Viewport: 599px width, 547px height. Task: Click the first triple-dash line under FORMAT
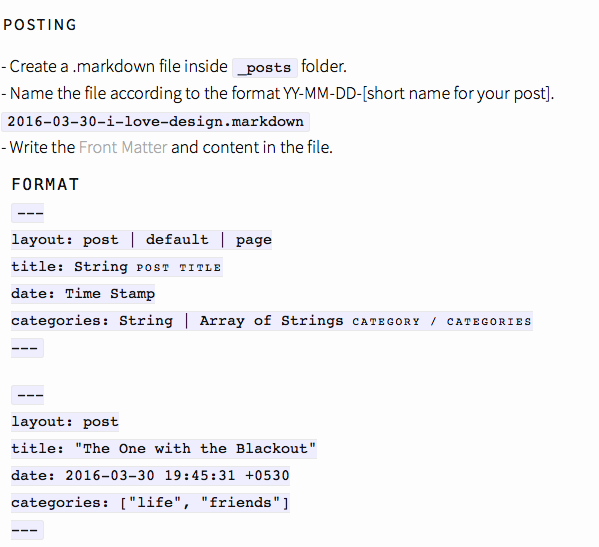28,213
